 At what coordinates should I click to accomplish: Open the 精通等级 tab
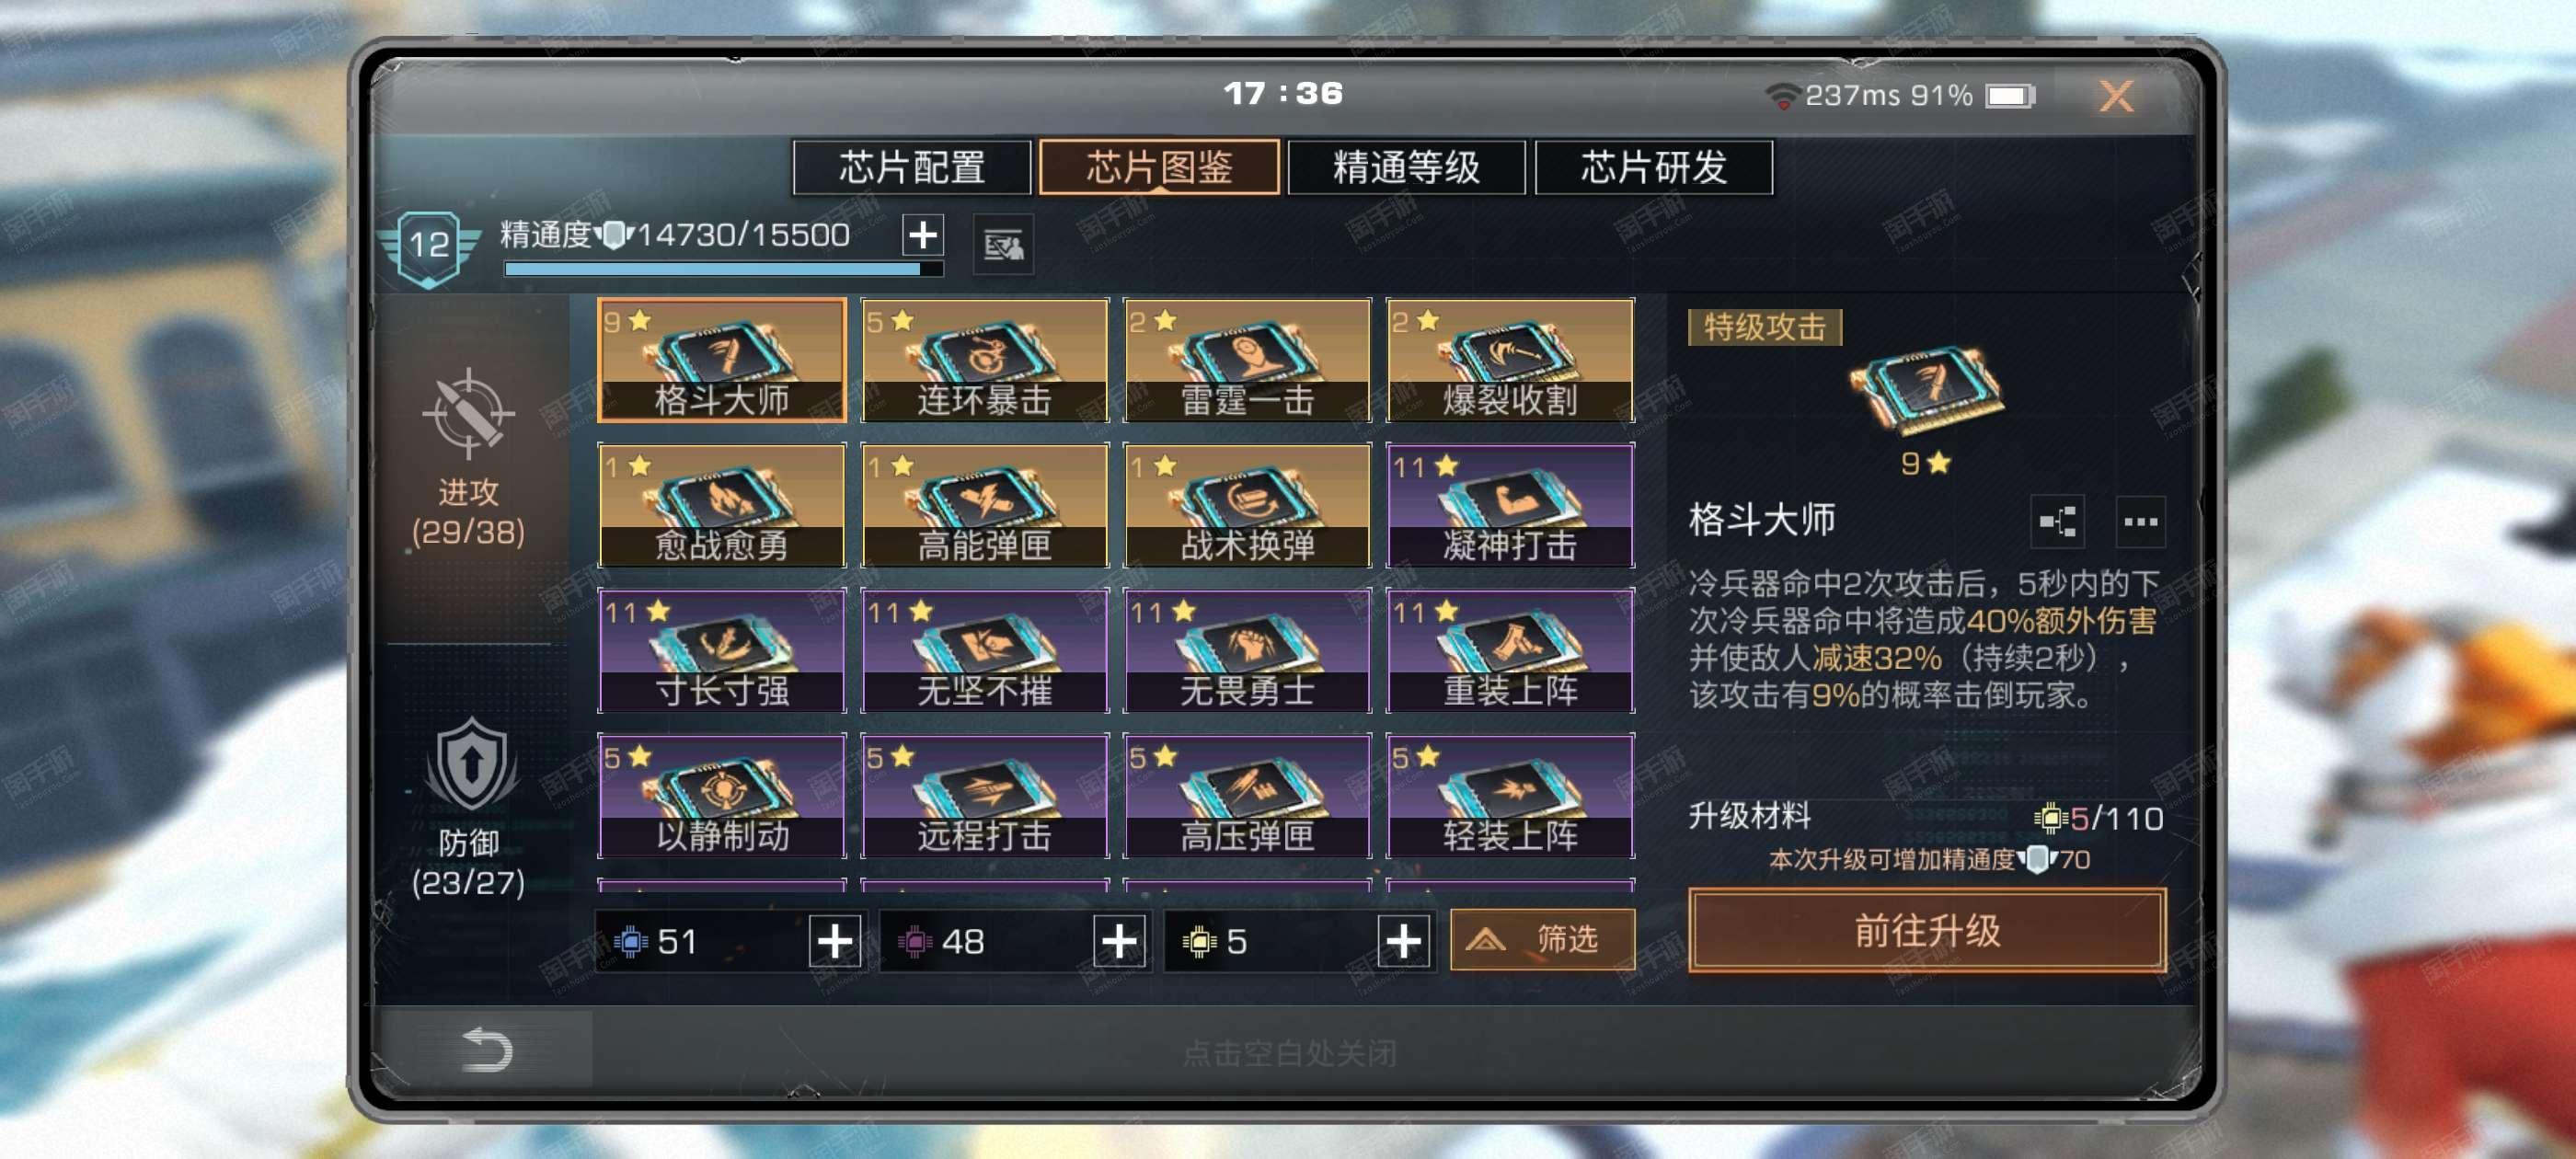(1406, 167)
